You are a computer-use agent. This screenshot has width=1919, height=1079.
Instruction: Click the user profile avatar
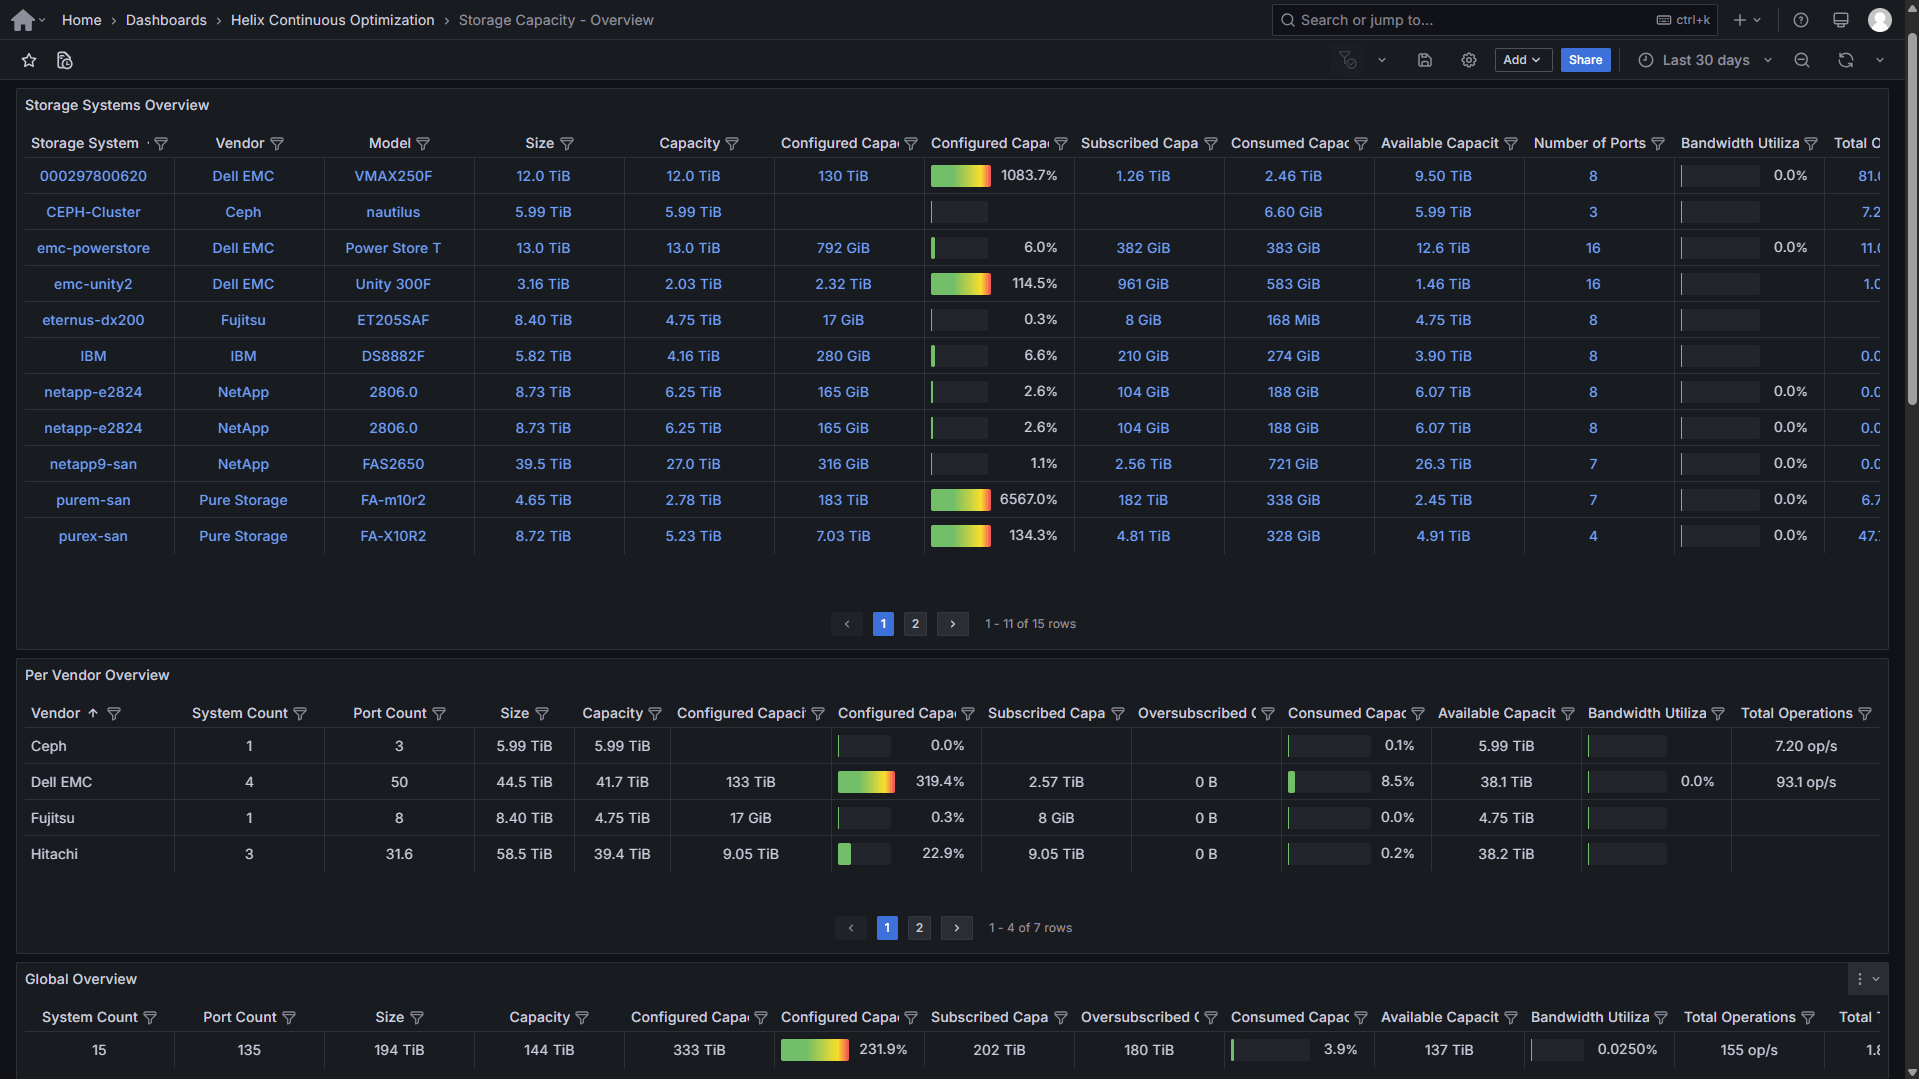[x=1879, y=20]
